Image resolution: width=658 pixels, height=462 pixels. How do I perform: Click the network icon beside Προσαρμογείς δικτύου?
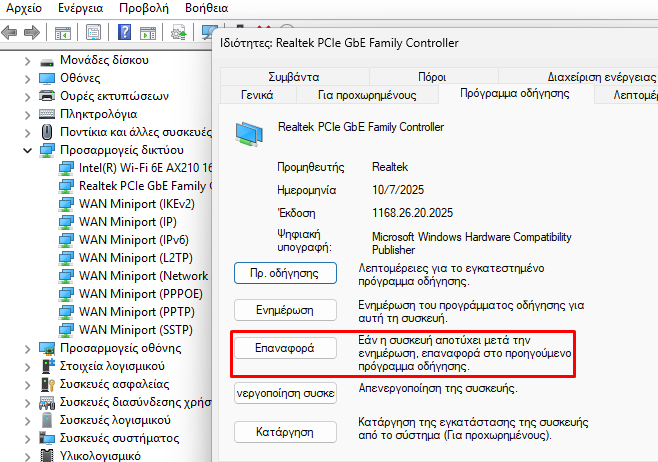pyautogui.click(x=47, y=150)
